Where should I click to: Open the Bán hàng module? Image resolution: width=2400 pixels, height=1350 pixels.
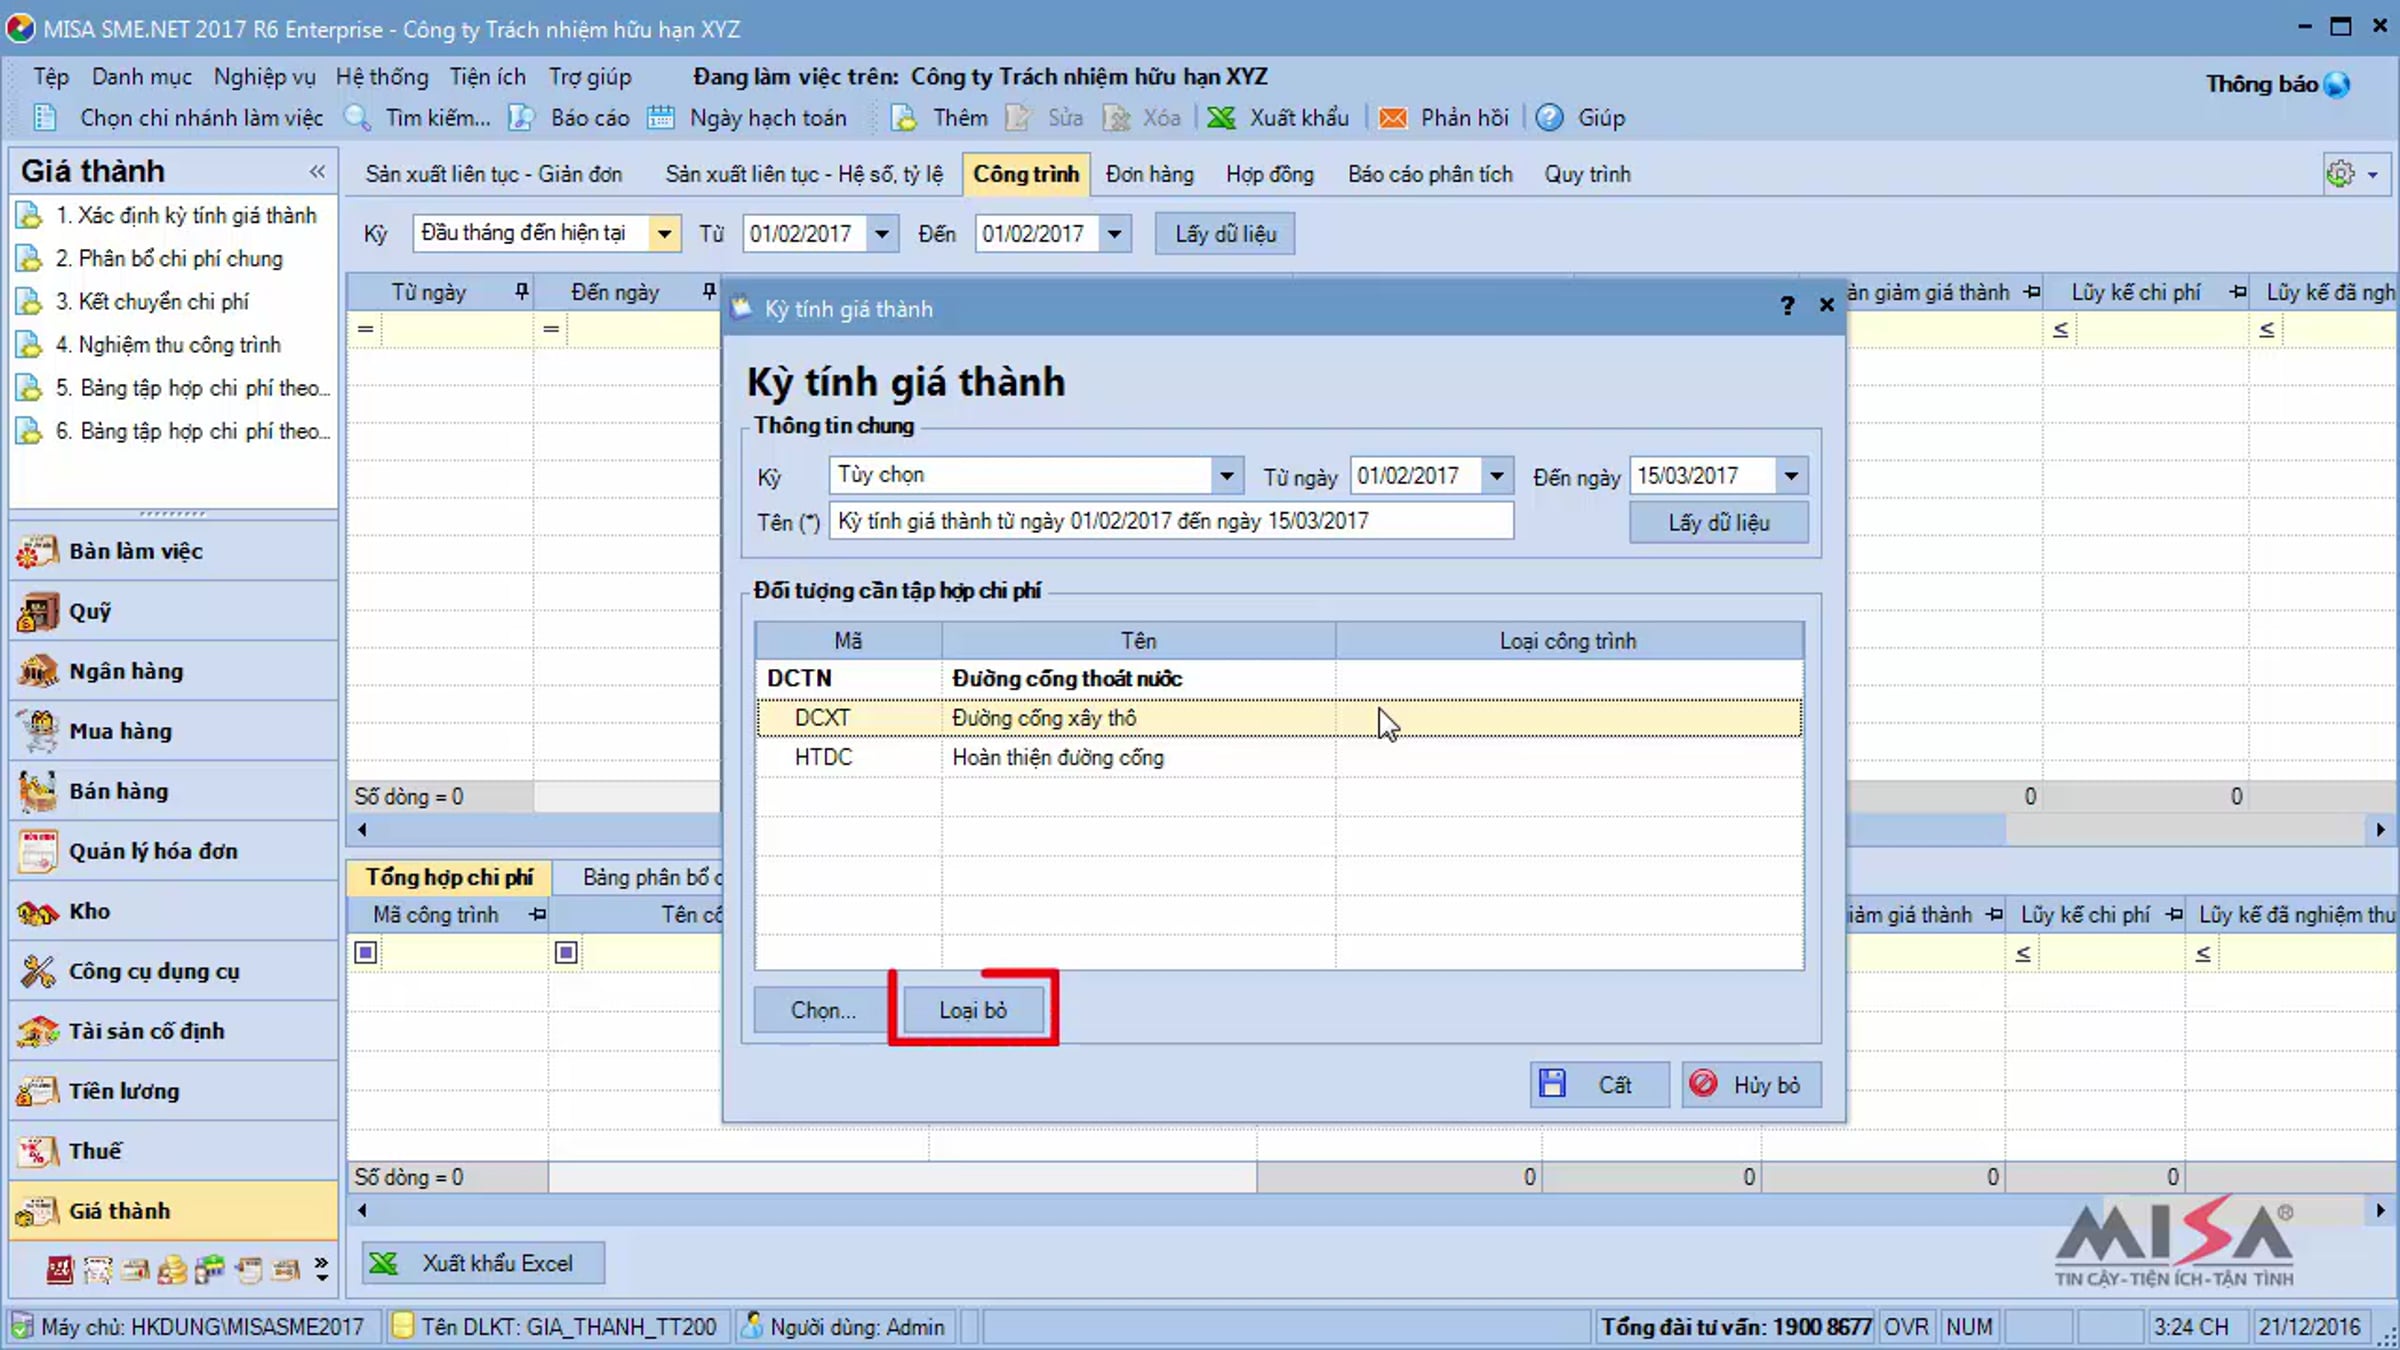coord(173,791)
